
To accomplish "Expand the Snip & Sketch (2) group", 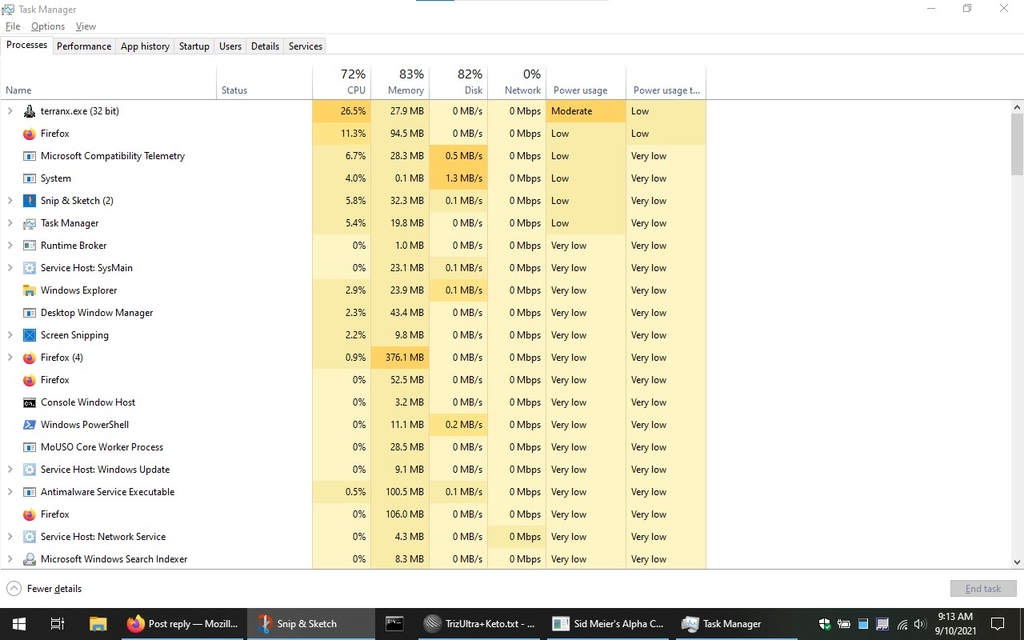I will (x=10, y=201).
